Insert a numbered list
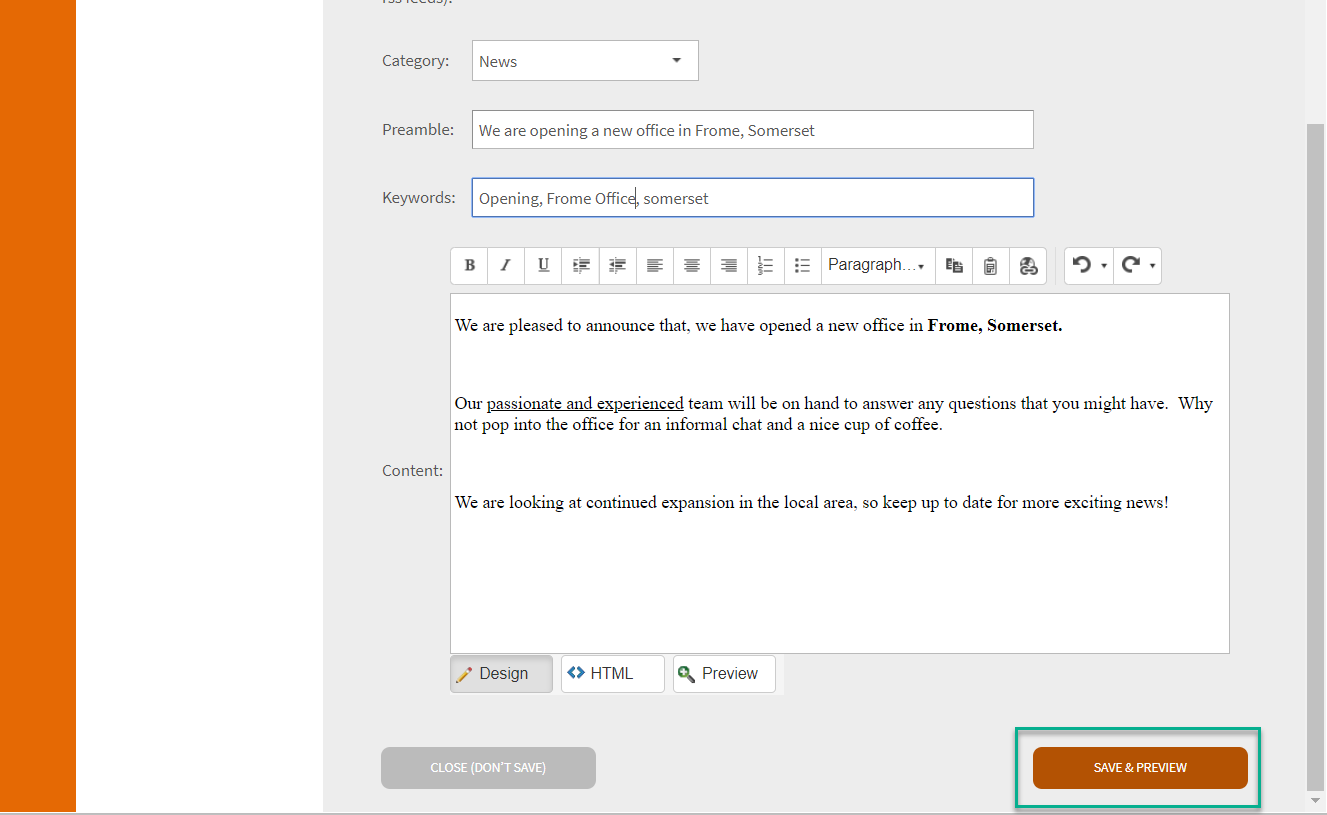Image resolution: width=1327 pixels, height=815 pixels. (766, 266)
